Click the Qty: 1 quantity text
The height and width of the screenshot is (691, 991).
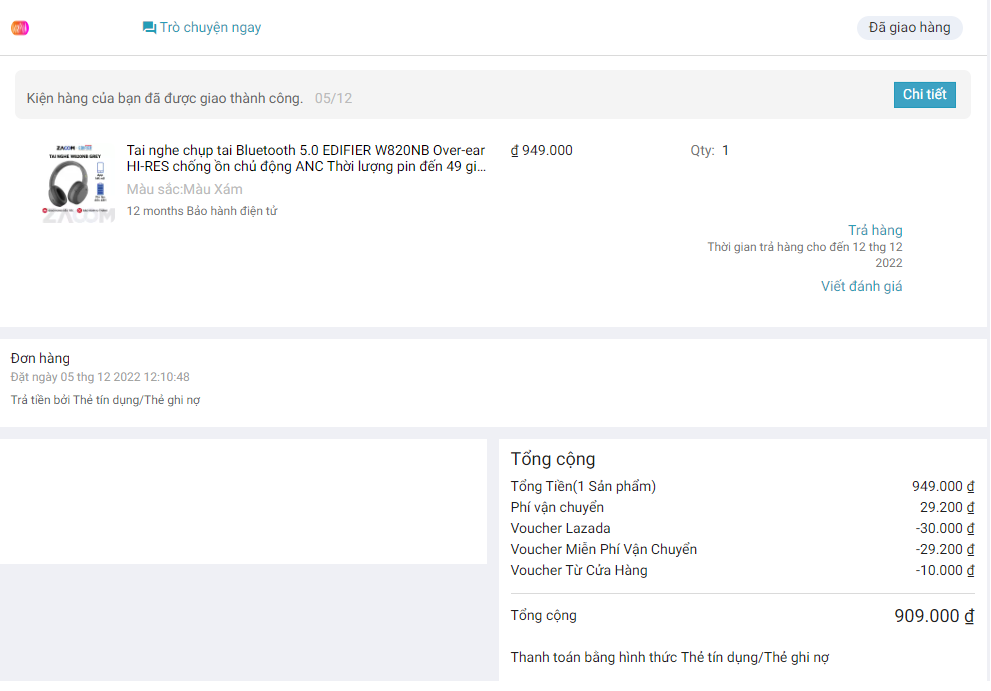(709, 150)
